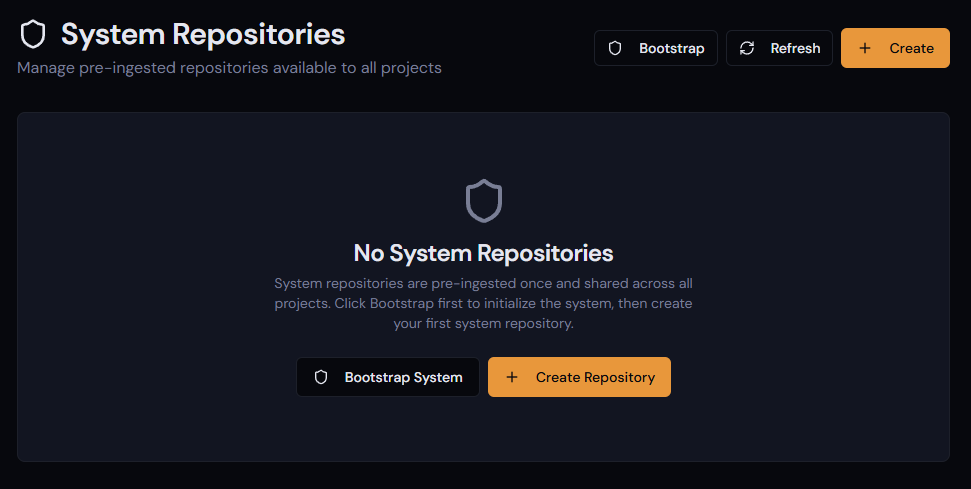Refresh the system repositories list
971x489 pixels.
pyautogui.click(x=779, y=48)
